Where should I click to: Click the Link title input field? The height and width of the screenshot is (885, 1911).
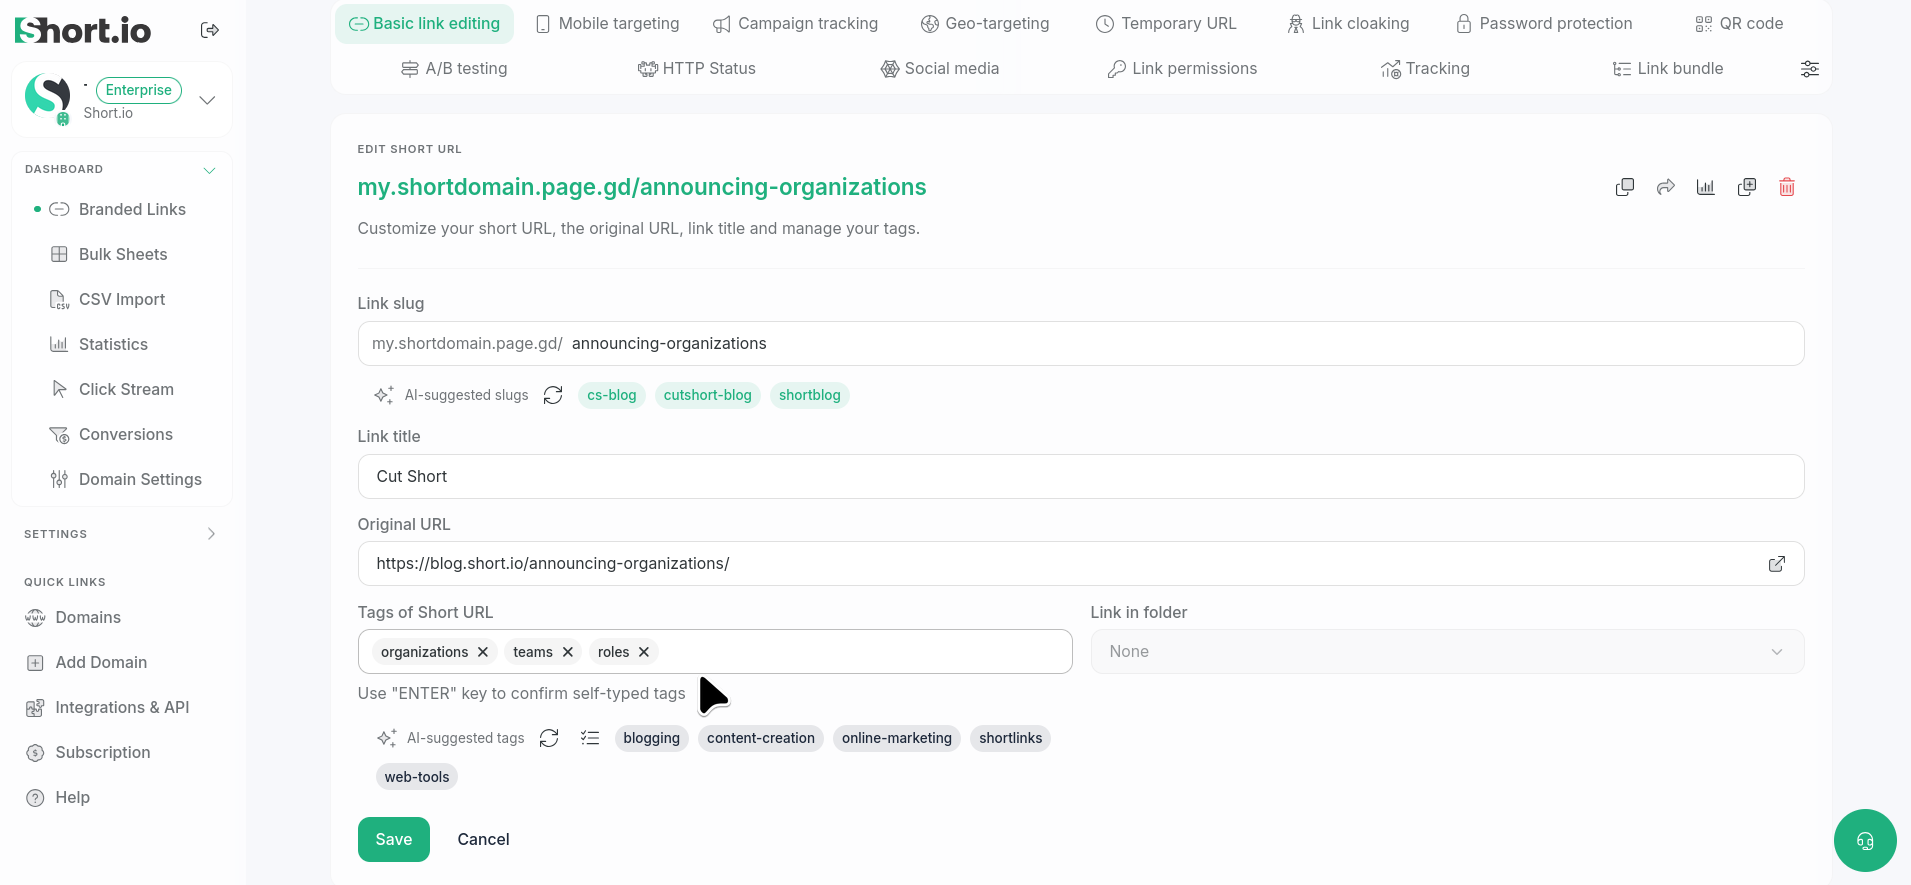click(x=1081, y=477)
